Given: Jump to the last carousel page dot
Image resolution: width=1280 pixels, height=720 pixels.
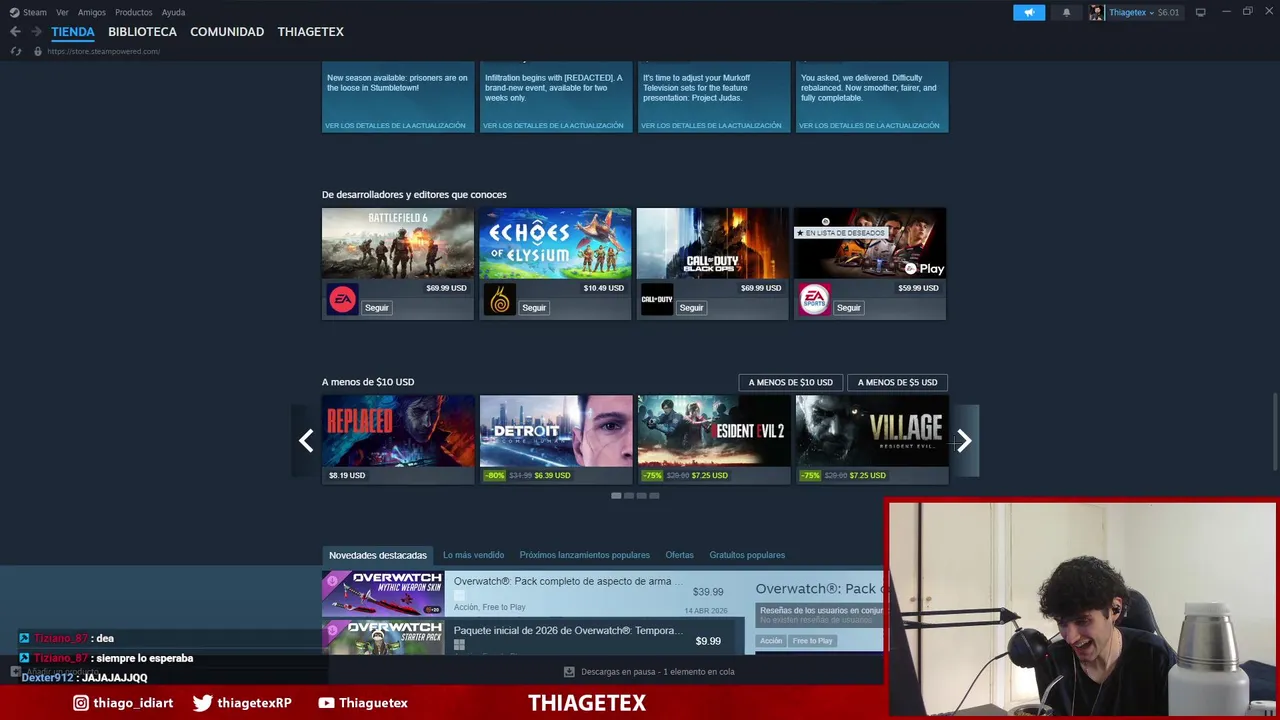Looking at the screenshot, I should coord(654,495).
